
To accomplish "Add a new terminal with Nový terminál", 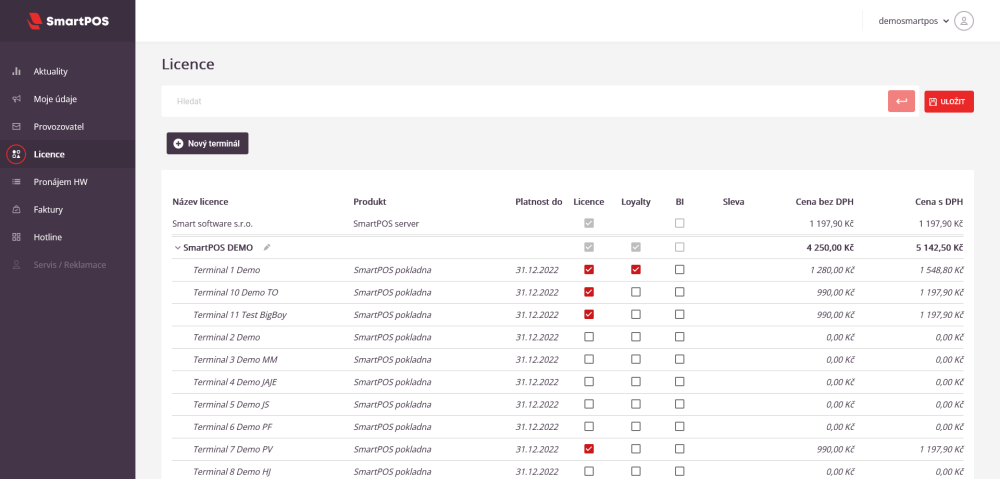I will click(207, 144).
